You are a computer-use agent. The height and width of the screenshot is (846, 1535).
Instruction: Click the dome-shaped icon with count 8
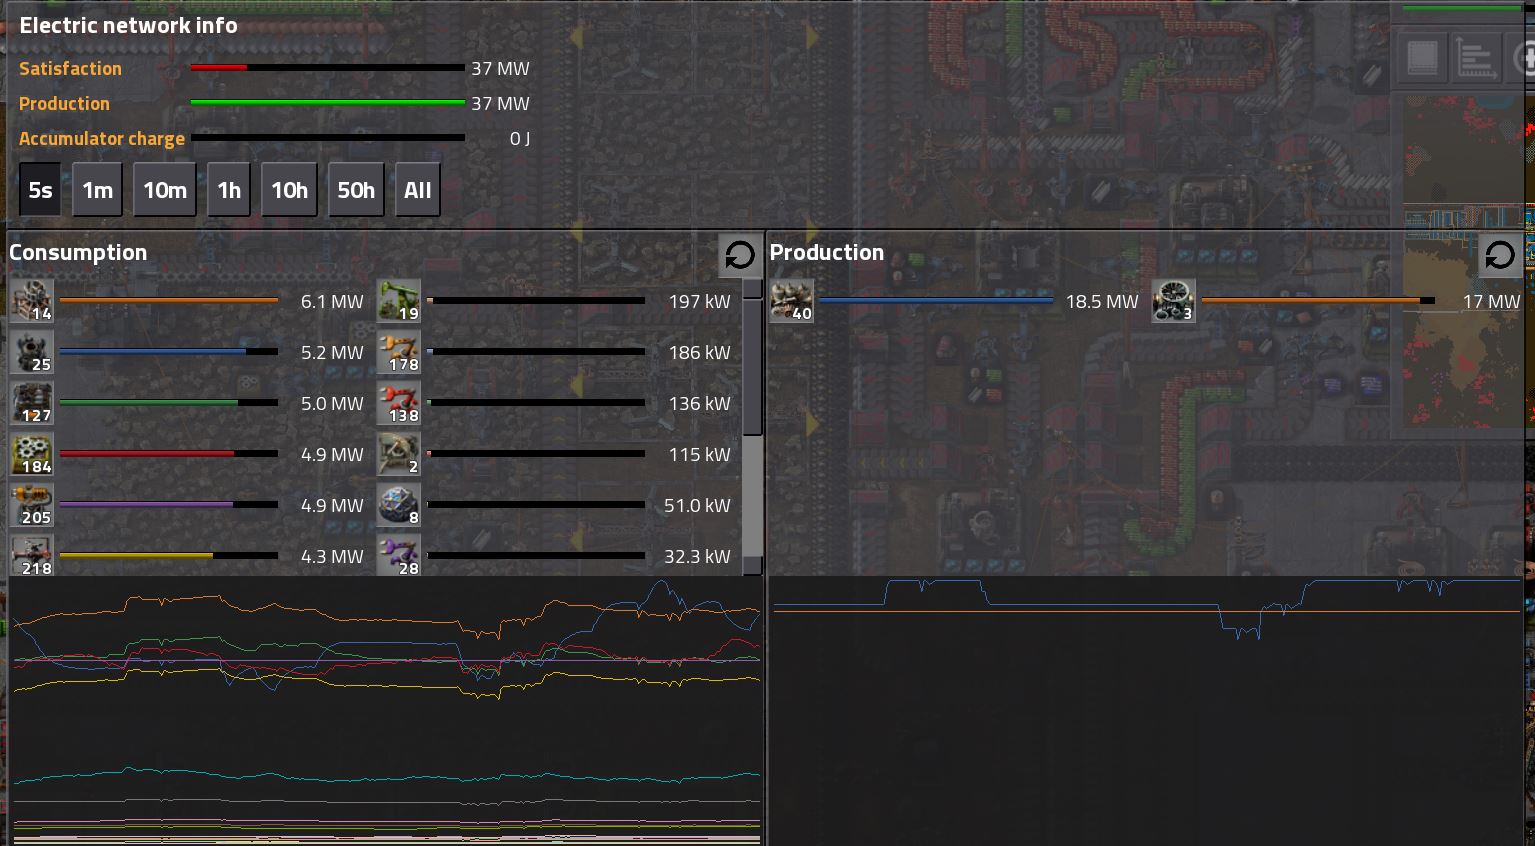click(399, 505)
